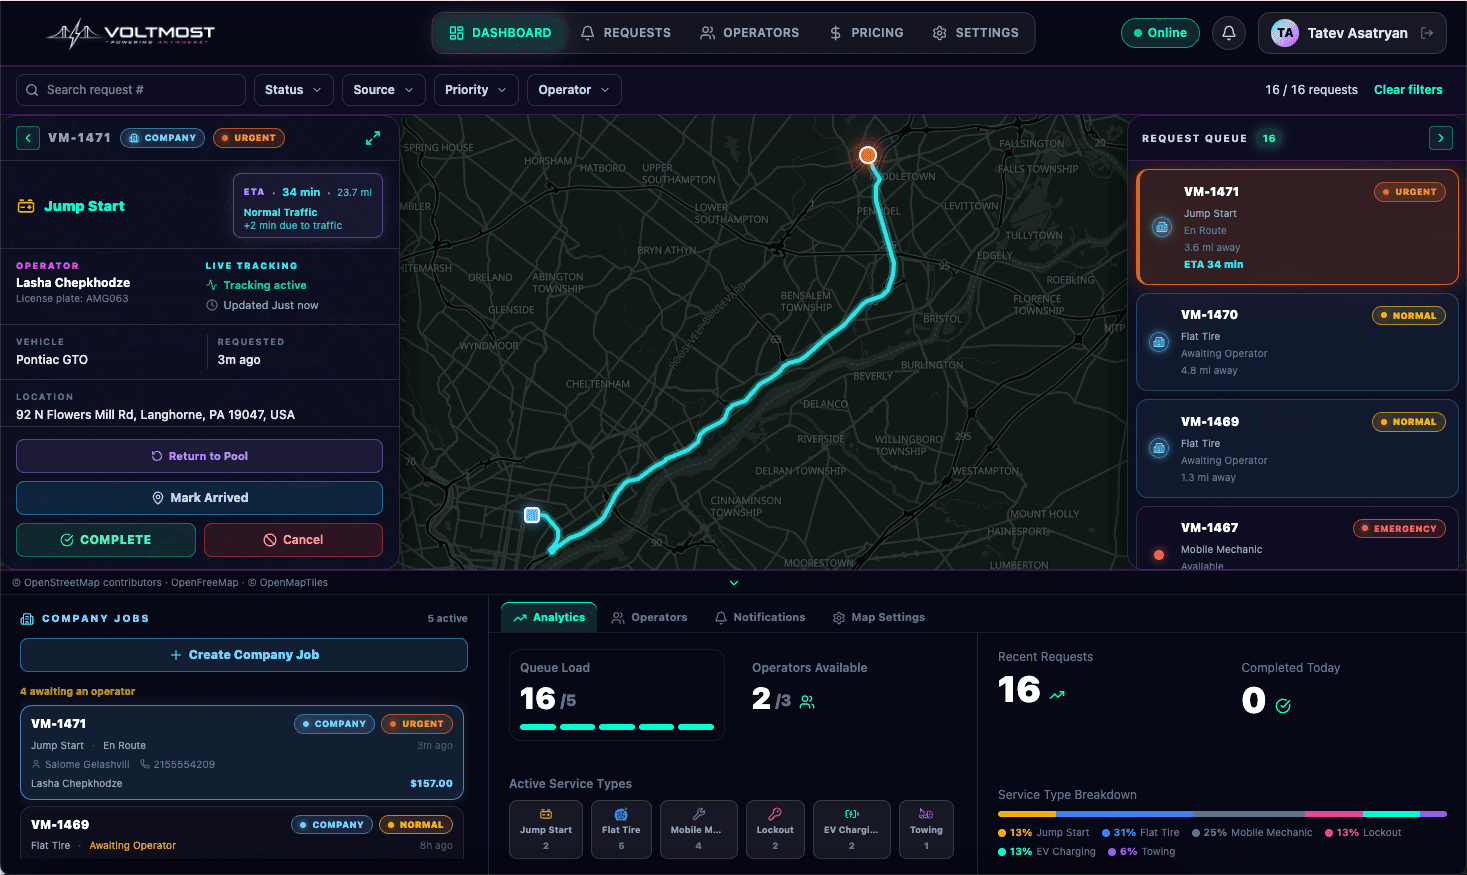Switch to the Notifications tab
1467x875 pixels.
click(760, 618)
